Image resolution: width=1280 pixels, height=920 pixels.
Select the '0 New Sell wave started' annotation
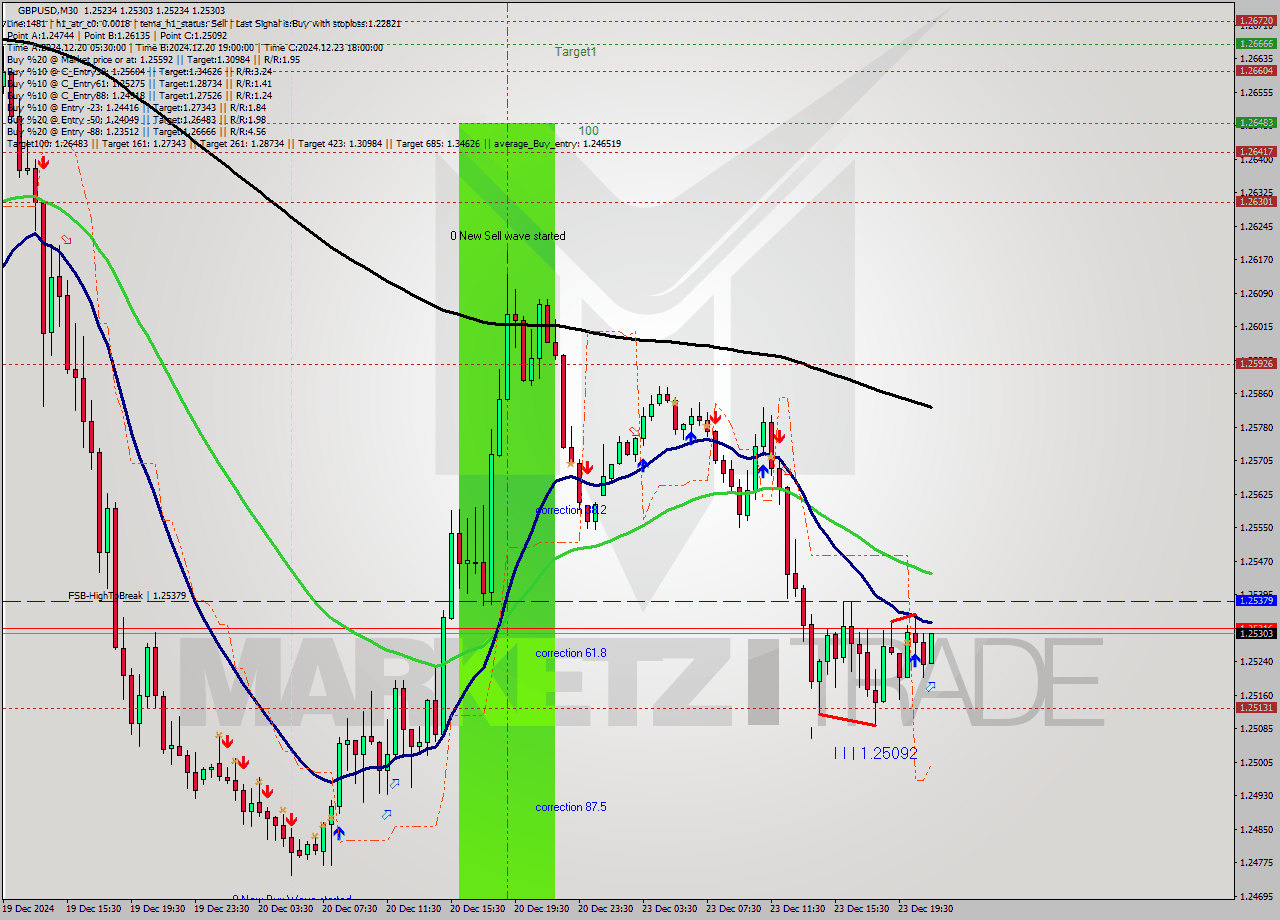(507, 236)
